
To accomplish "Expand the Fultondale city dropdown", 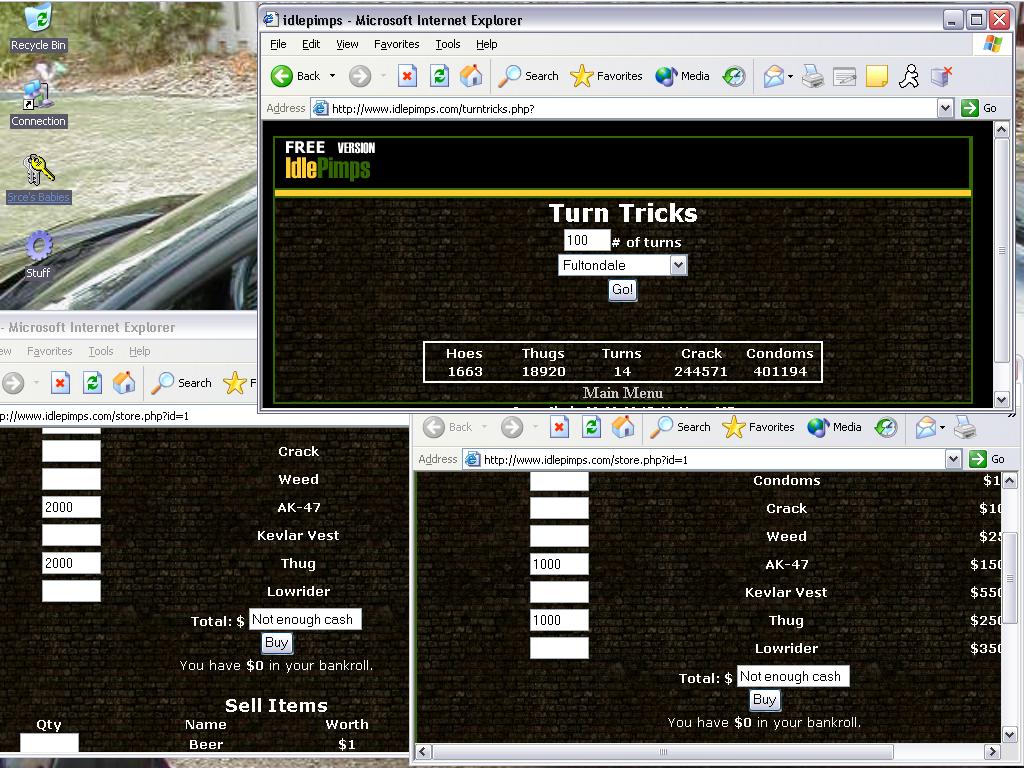I will click(678, 265).
